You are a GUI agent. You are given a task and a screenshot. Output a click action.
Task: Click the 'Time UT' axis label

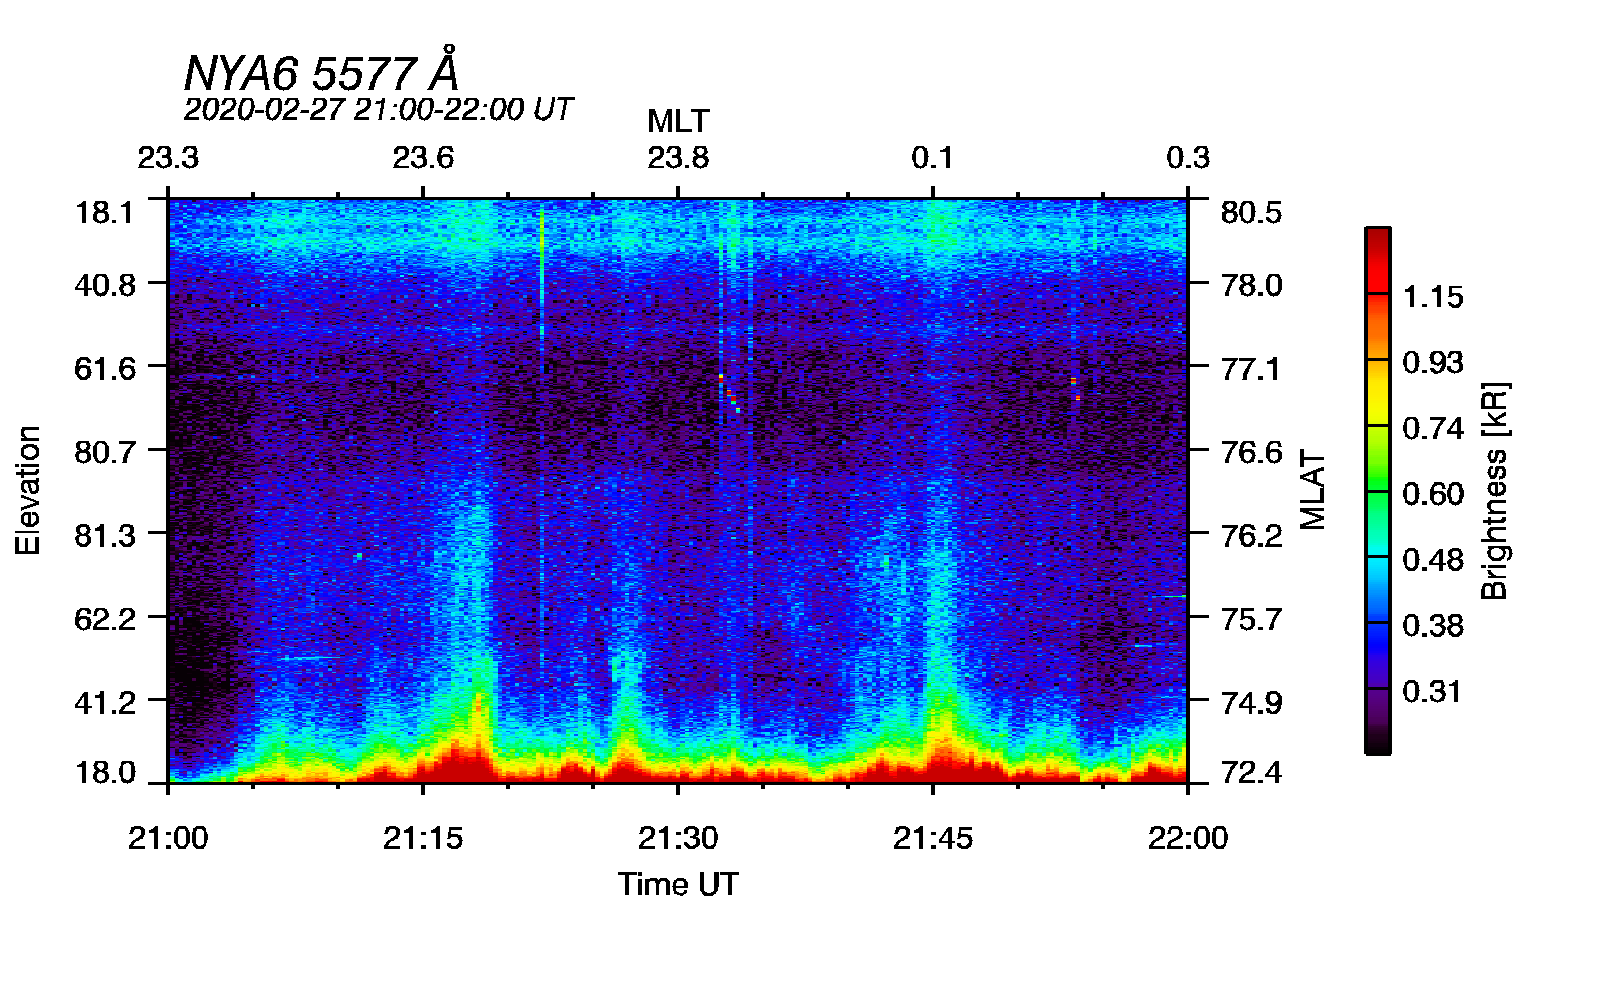click(678, 884)
